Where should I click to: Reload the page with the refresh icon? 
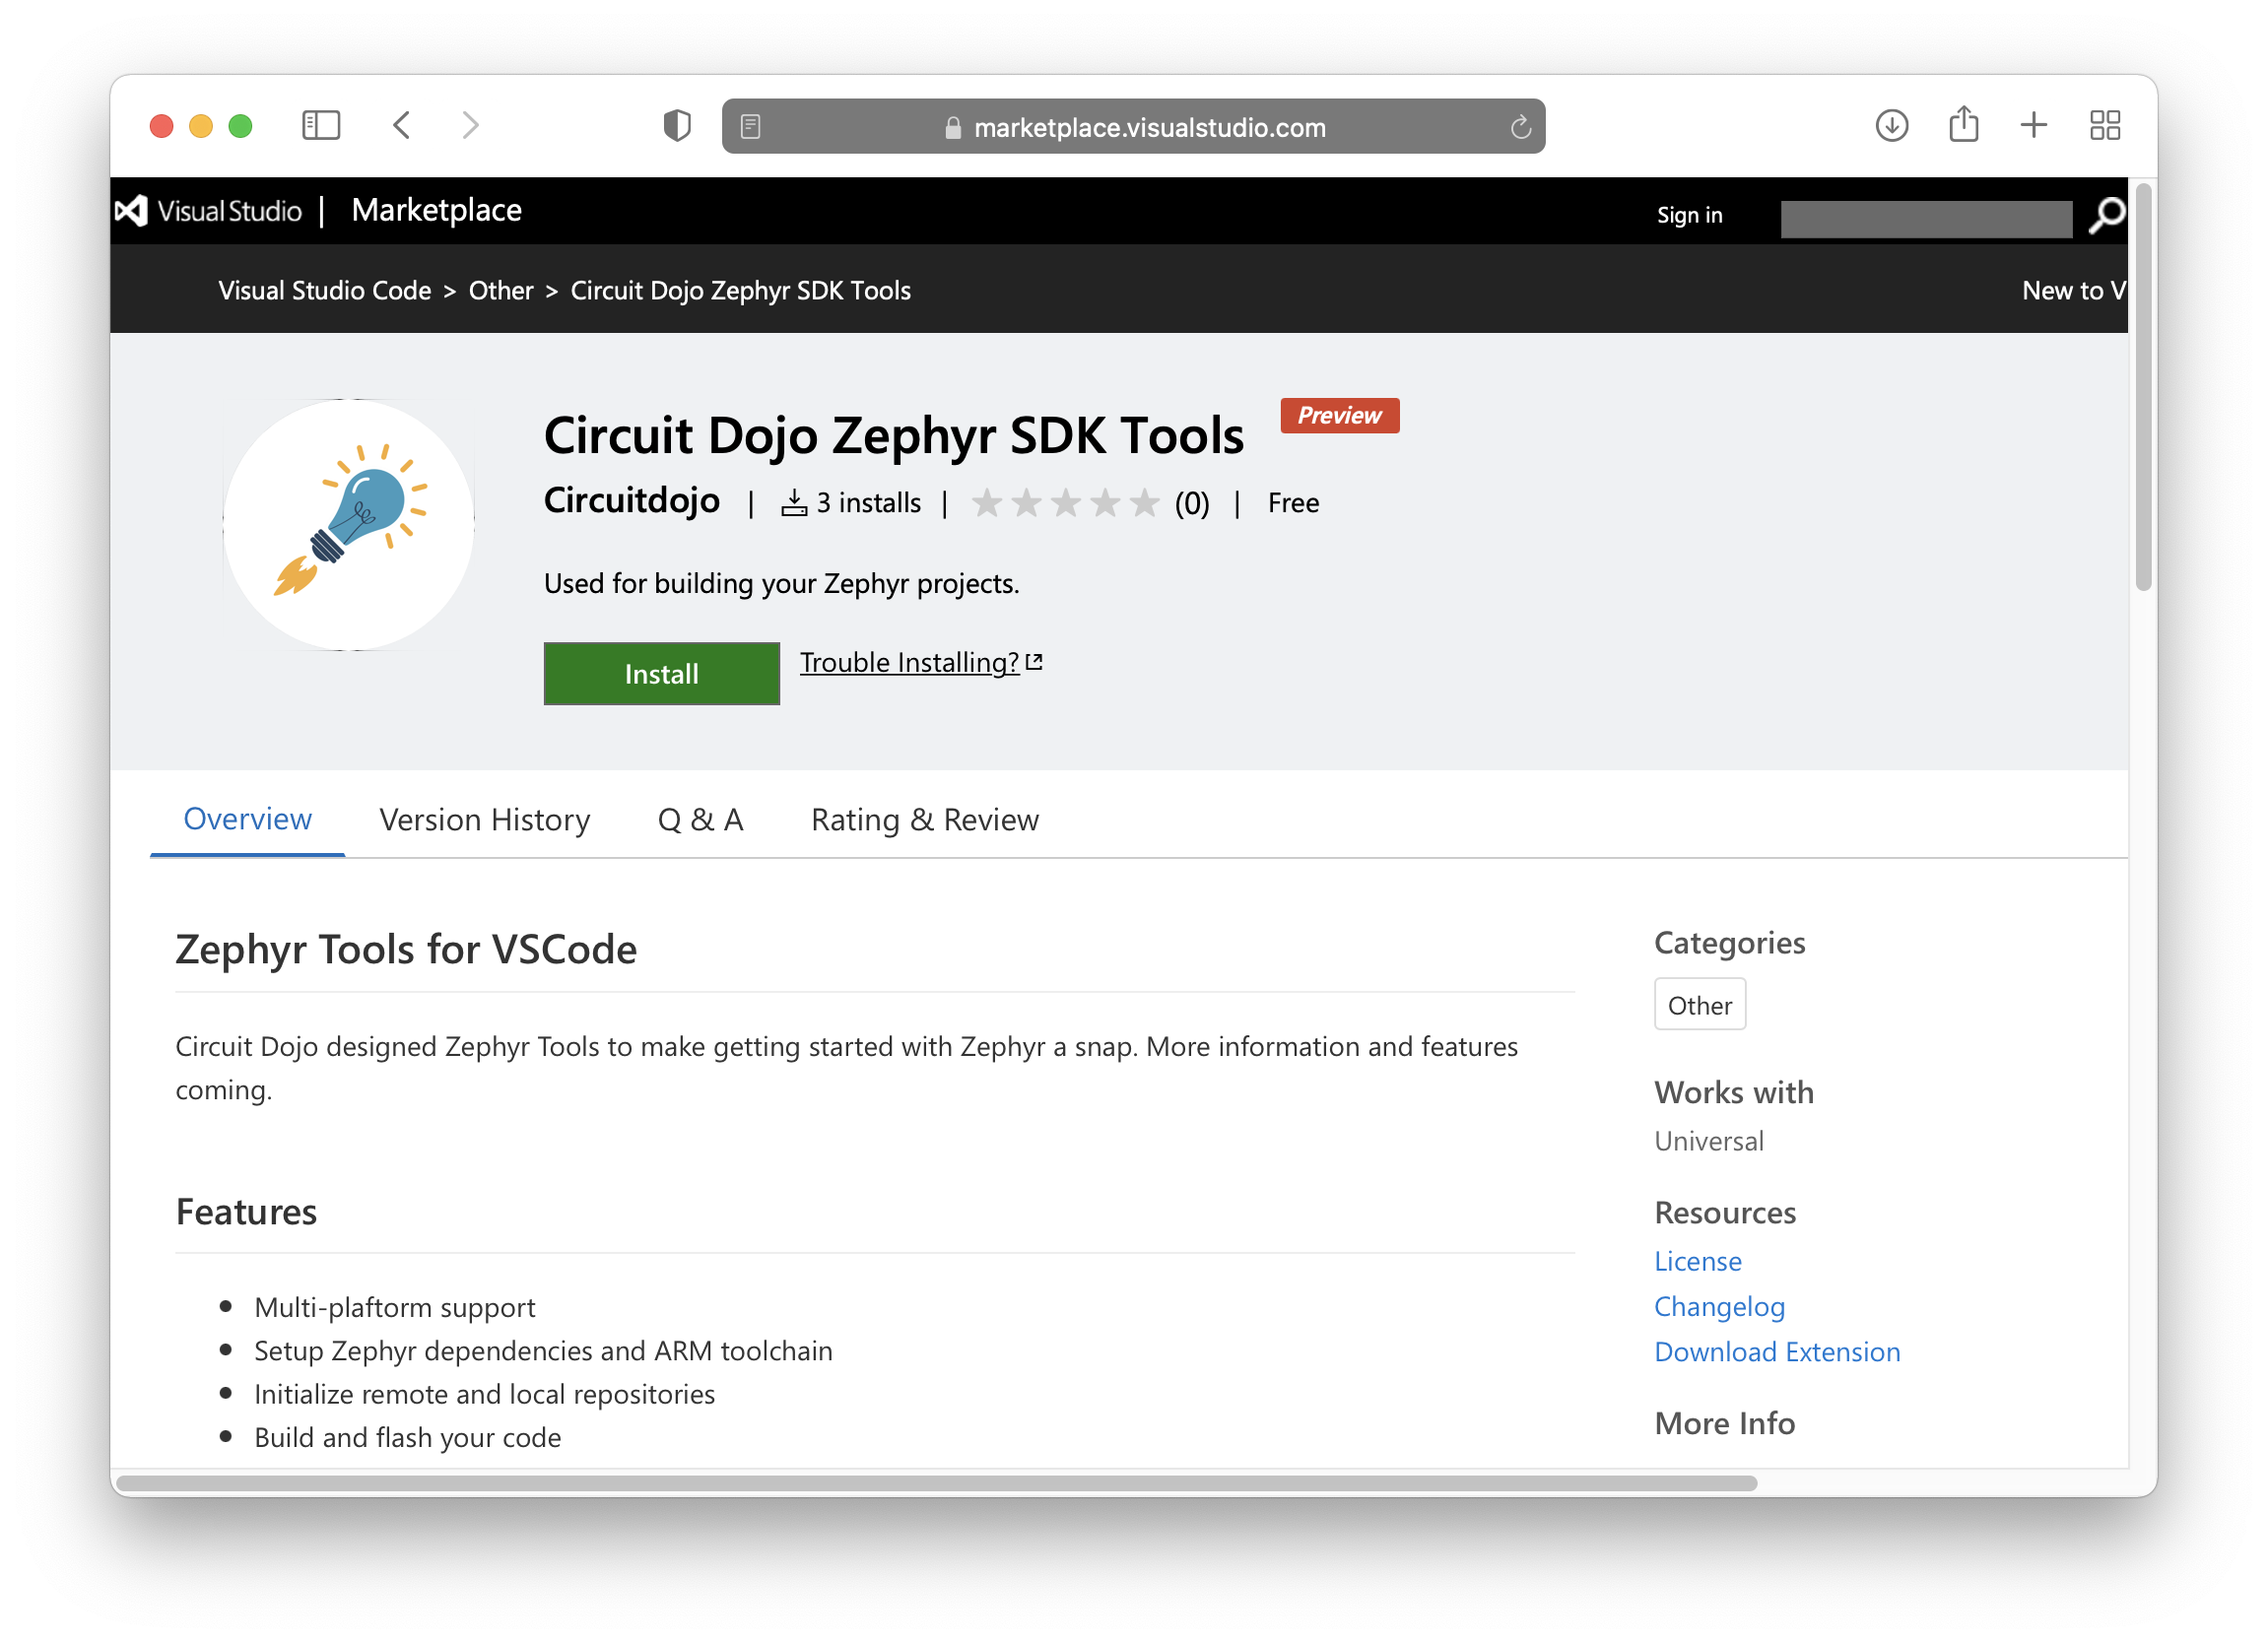[x=1520, y=127]
